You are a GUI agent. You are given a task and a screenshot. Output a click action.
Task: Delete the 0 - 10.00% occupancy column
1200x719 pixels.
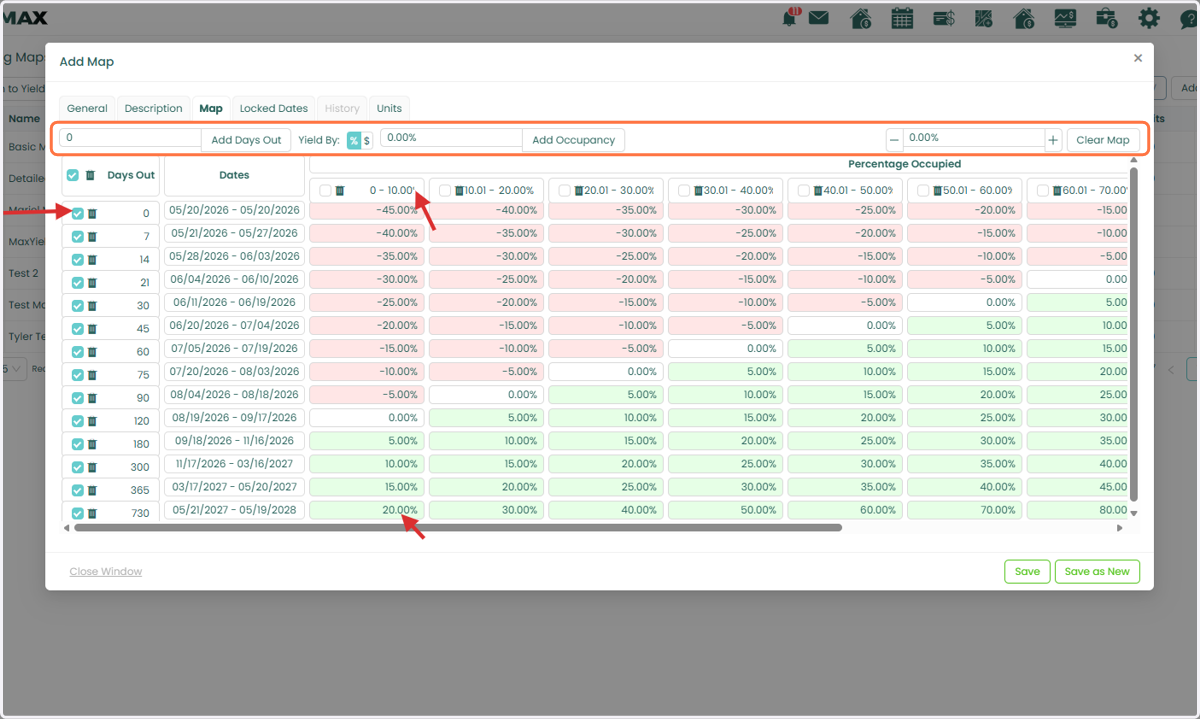pyautogui.click(x=340, y=190)
